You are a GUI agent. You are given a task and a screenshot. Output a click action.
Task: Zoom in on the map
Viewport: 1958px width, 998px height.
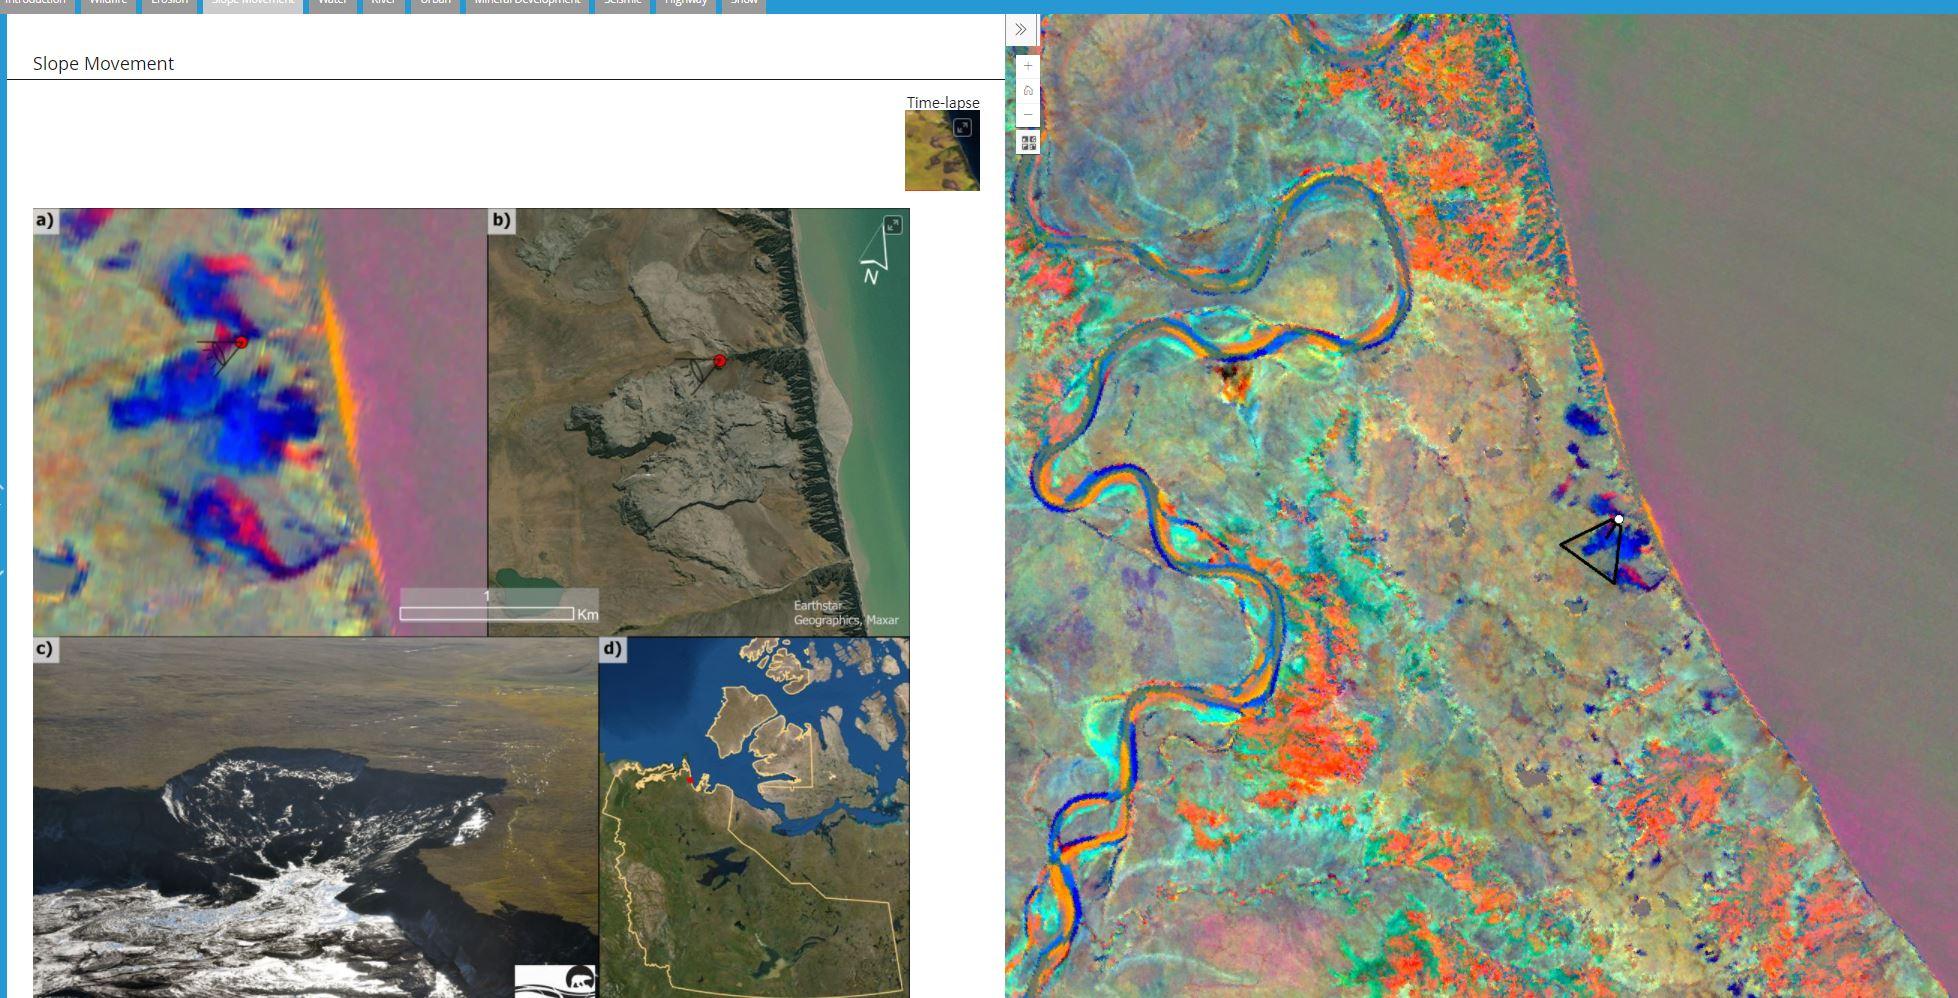point(1028,66)
